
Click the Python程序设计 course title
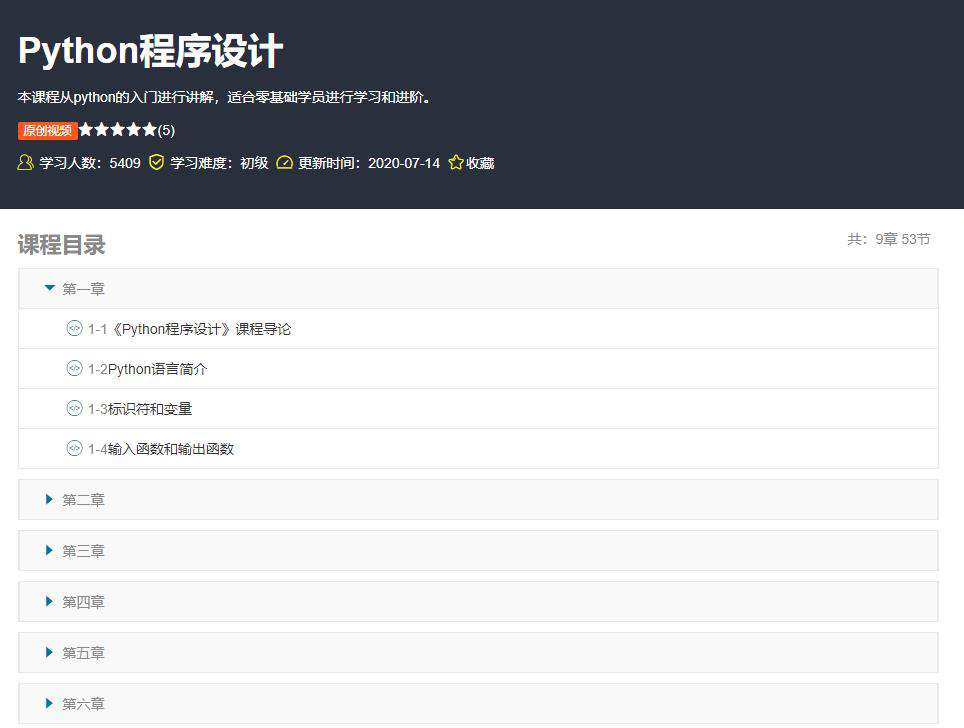[151, 50]
